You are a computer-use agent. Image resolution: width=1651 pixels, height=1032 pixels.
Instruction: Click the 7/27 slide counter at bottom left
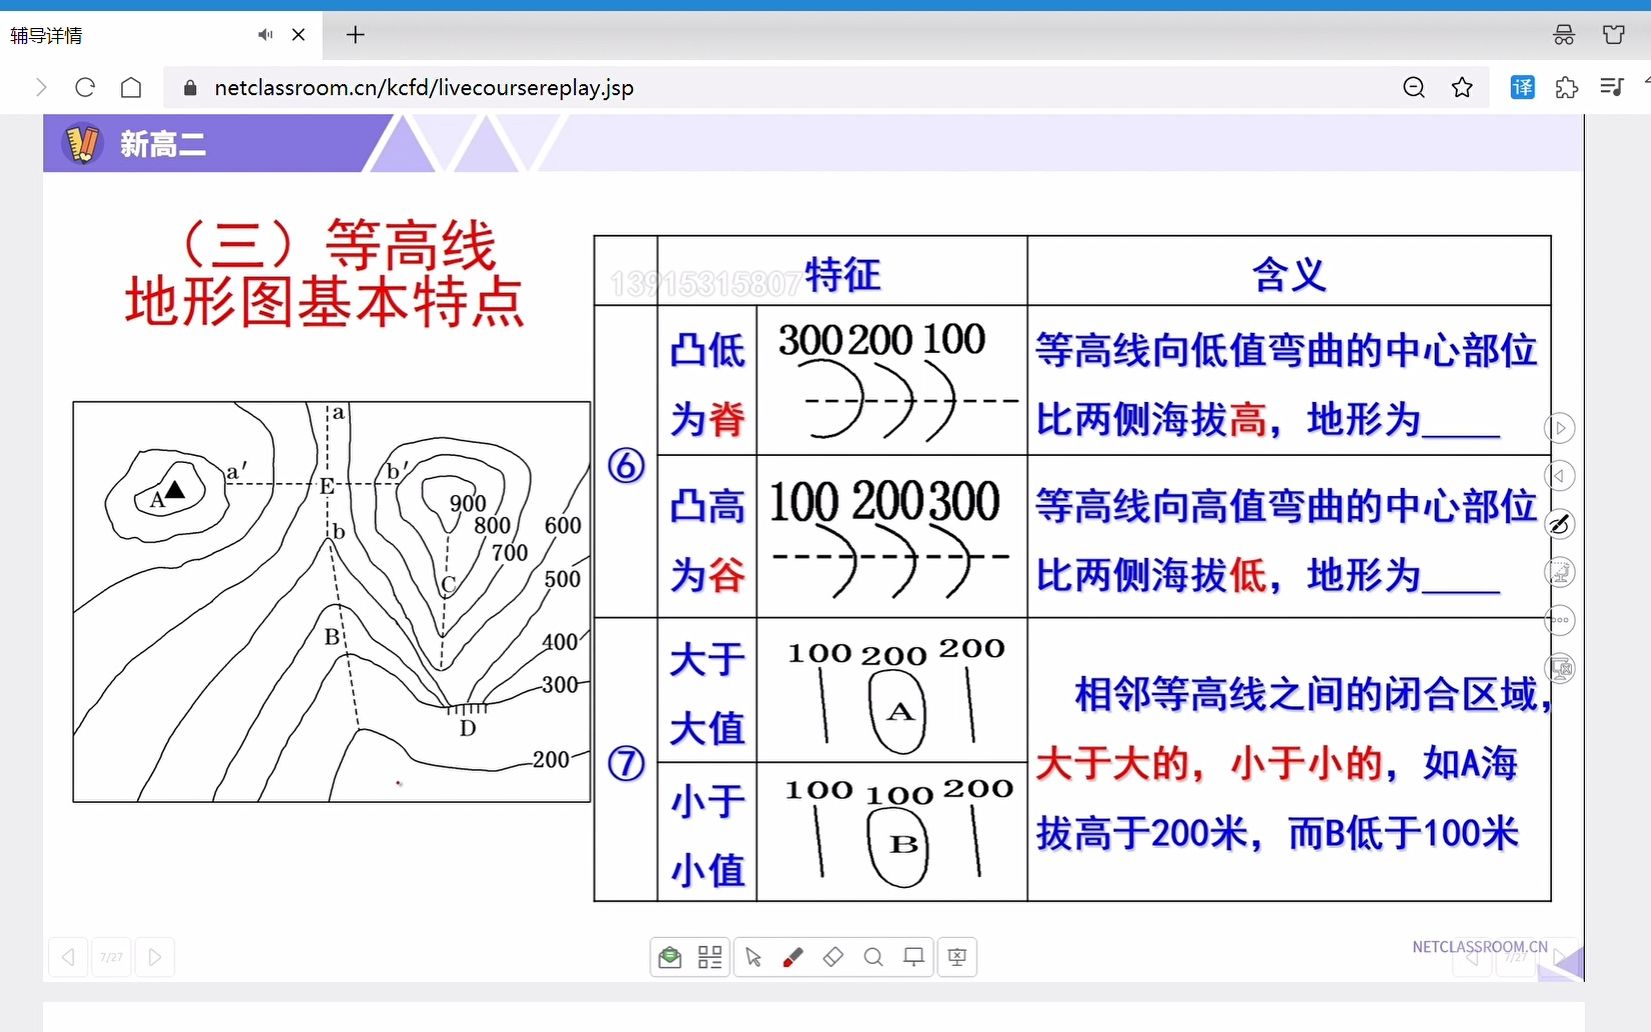pos(111,957)
